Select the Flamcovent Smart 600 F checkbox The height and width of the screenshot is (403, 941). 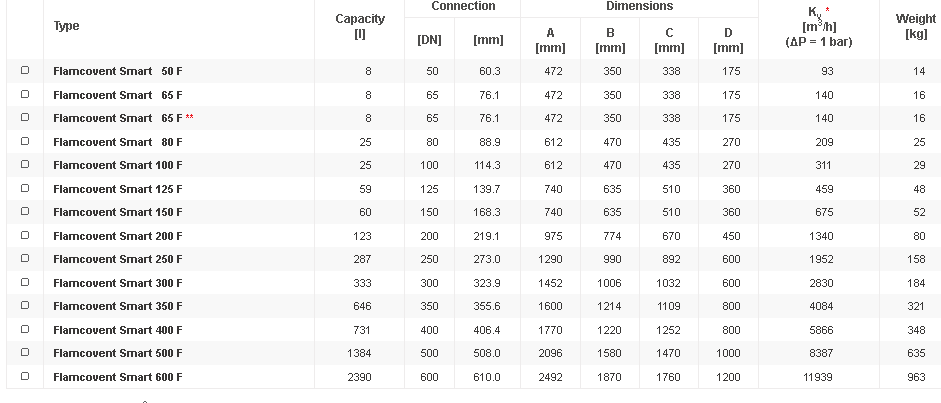click(25, 377)
